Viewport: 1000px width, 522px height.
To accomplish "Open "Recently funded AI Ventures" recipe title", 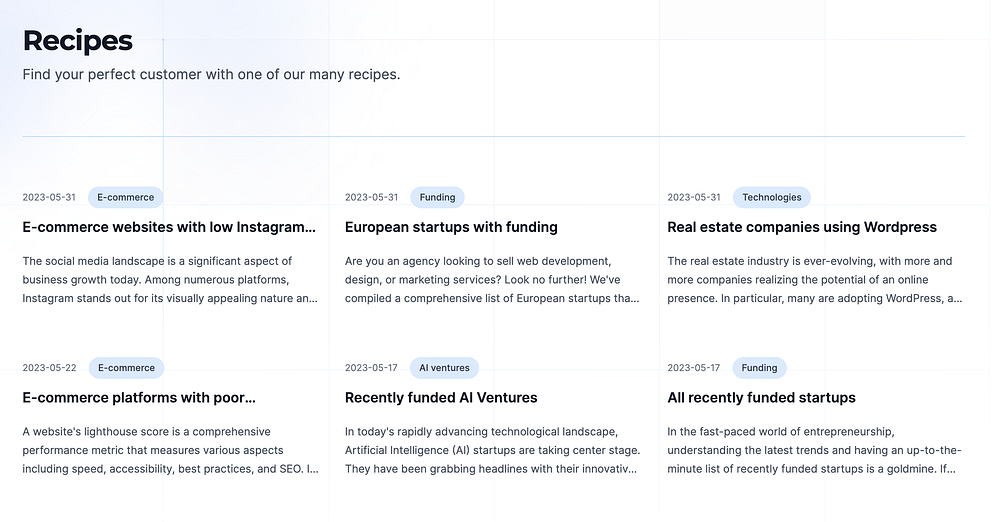I will click(x=441, y=398).
